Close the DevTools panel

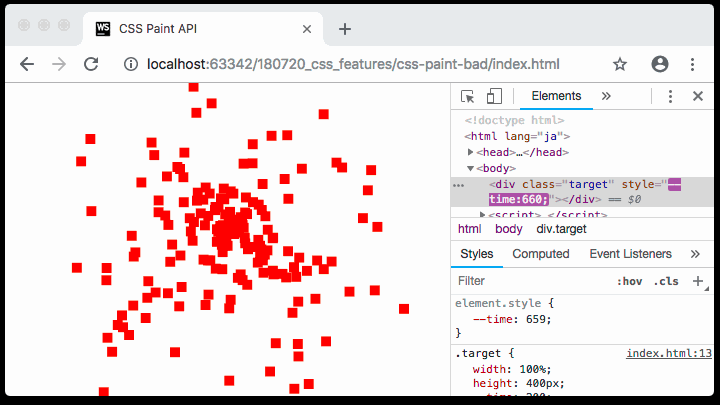tap(697, 96)
